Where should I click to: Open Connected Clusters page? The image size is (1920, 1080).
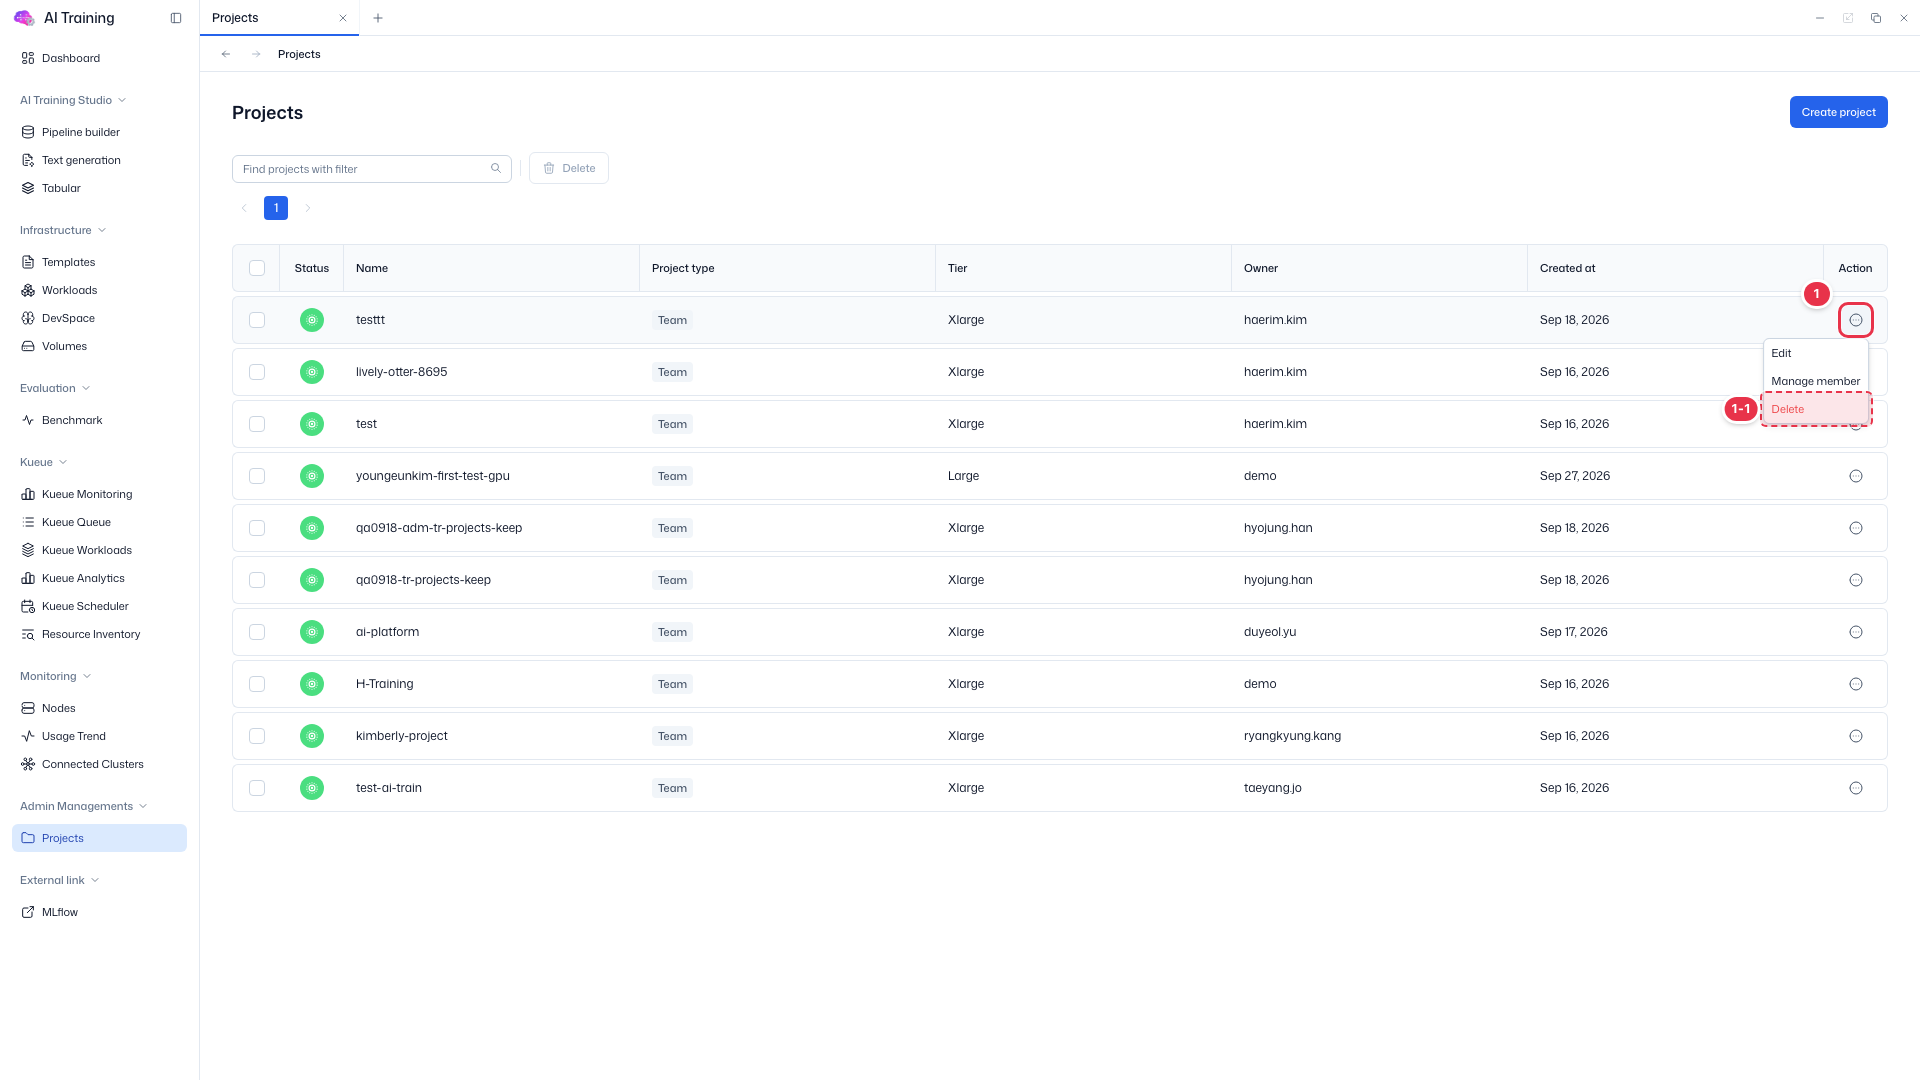[99, 764]
